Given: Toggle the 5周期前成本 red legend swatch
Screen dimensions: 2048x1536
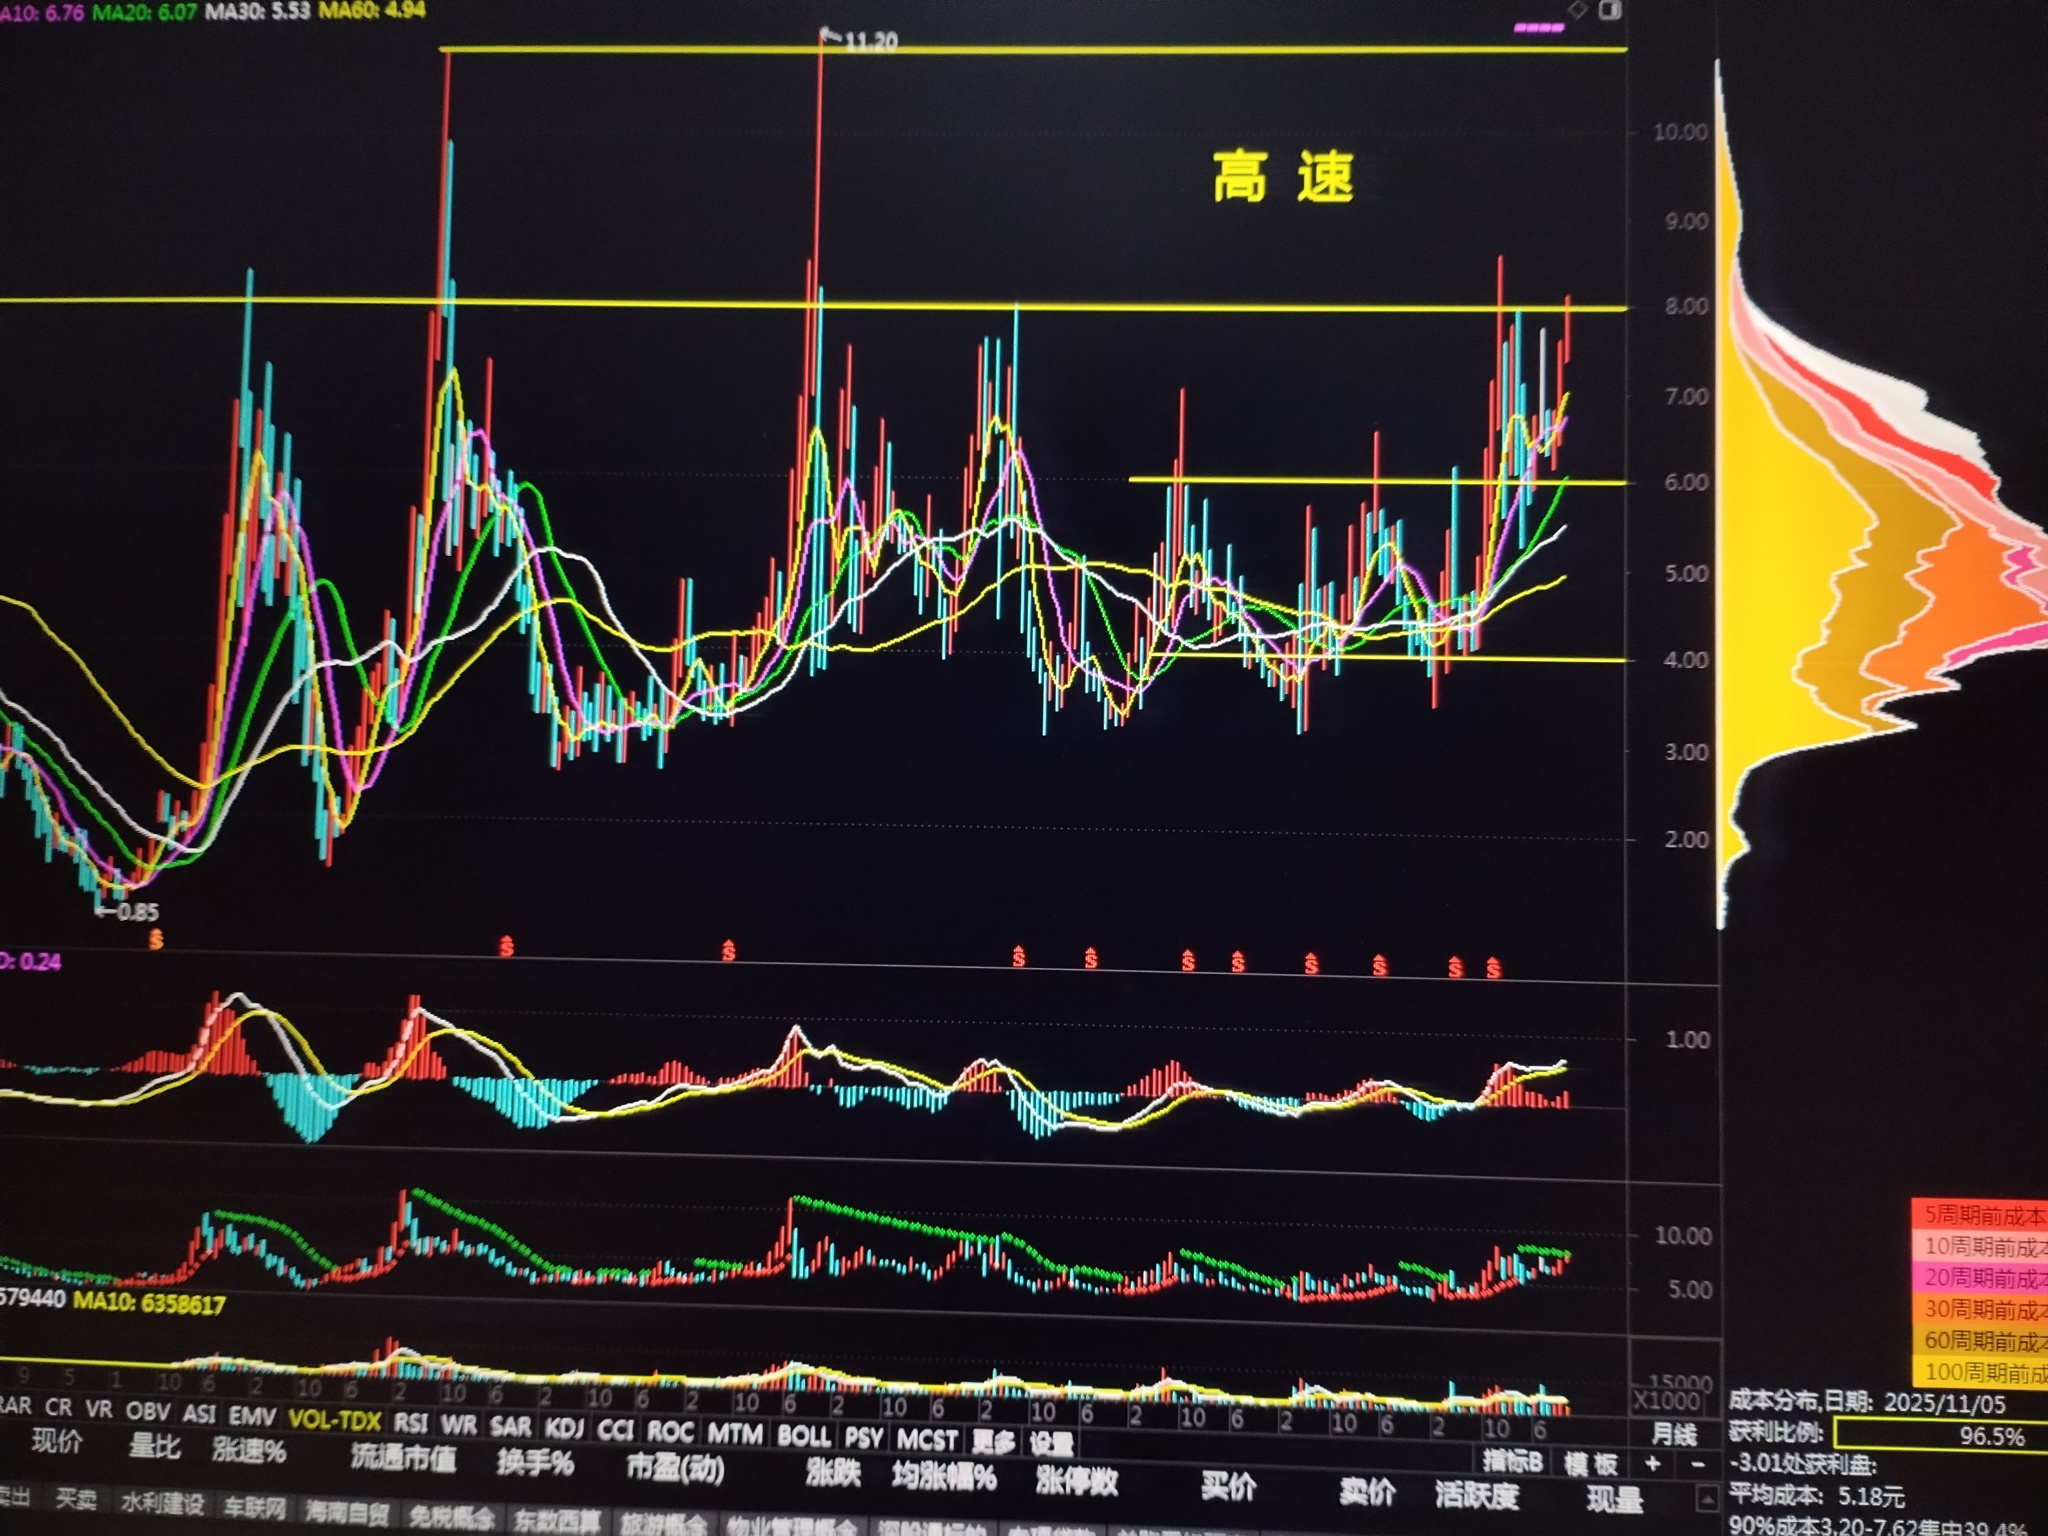Looking at the screenshot, I should tap(1980, 1215).
